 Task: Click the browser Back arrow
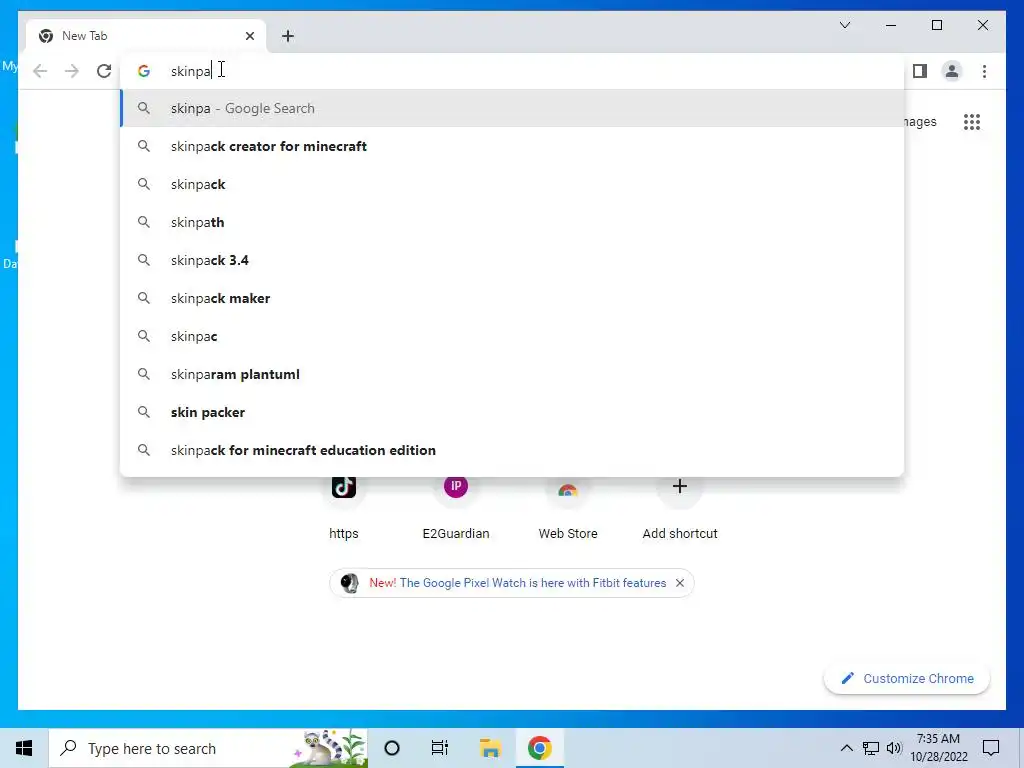pos(40,71)
